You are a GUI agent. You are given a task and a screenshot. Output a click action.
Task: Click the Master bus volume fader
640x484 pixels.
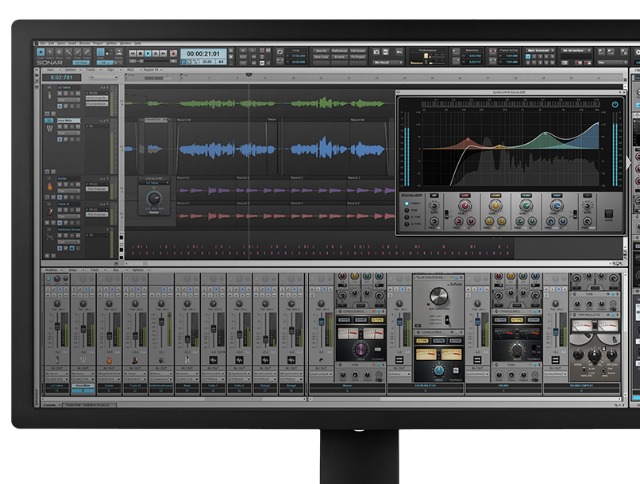point(321,322)
